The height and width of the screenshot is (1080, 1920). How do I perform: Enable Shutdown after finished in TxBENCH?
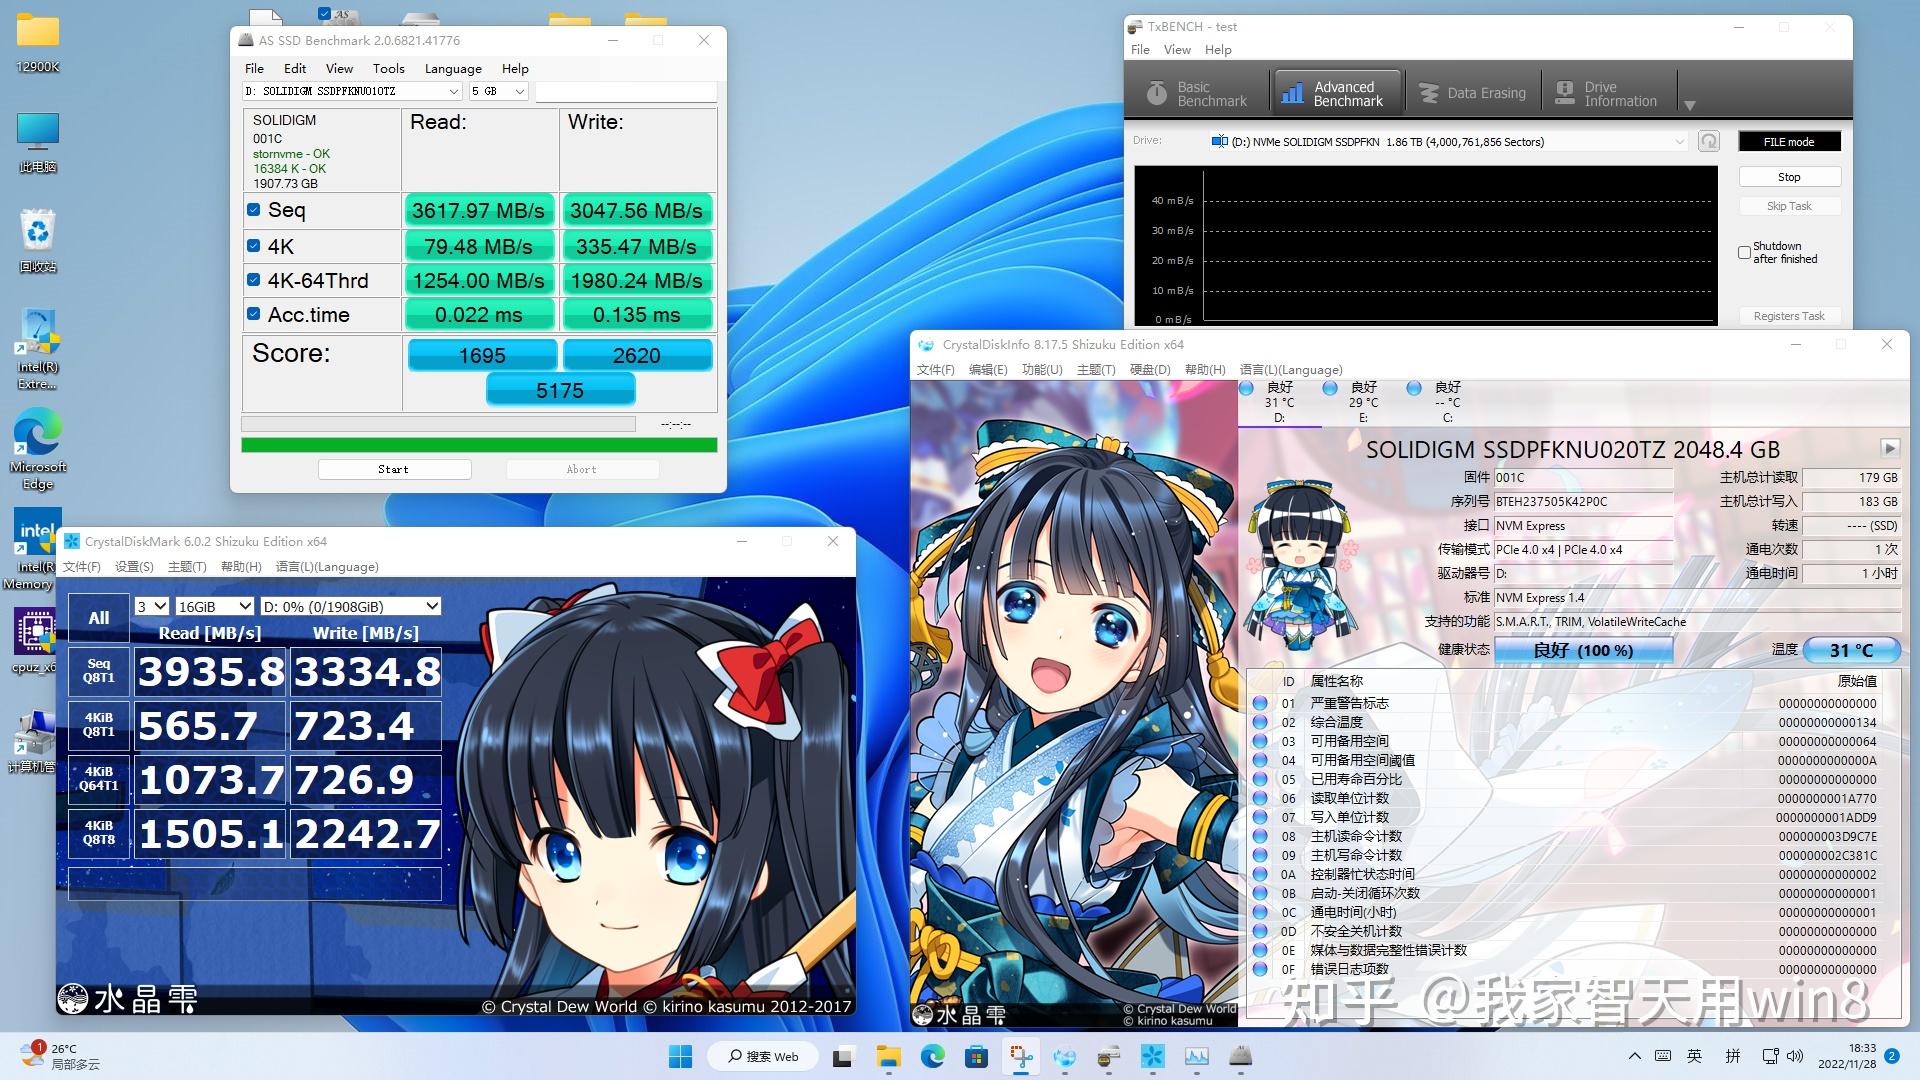tap(1745, 252)
